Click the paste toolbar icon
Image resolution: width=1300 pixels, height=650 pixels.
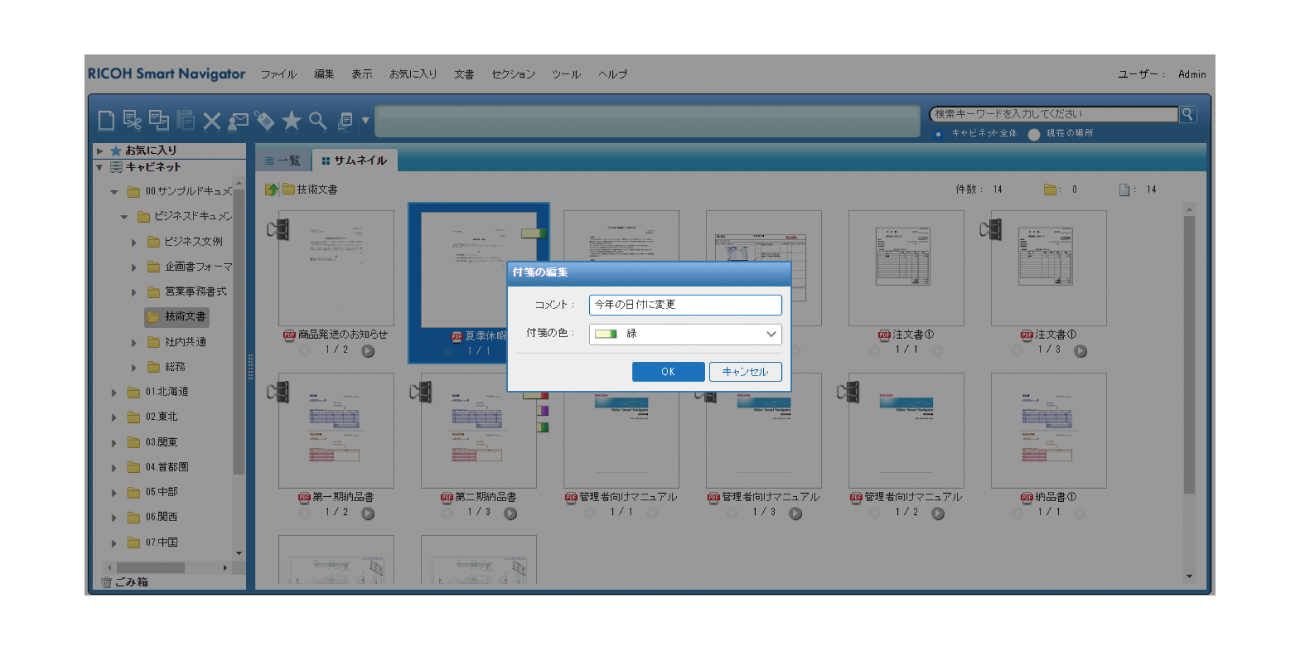(185, 120)
